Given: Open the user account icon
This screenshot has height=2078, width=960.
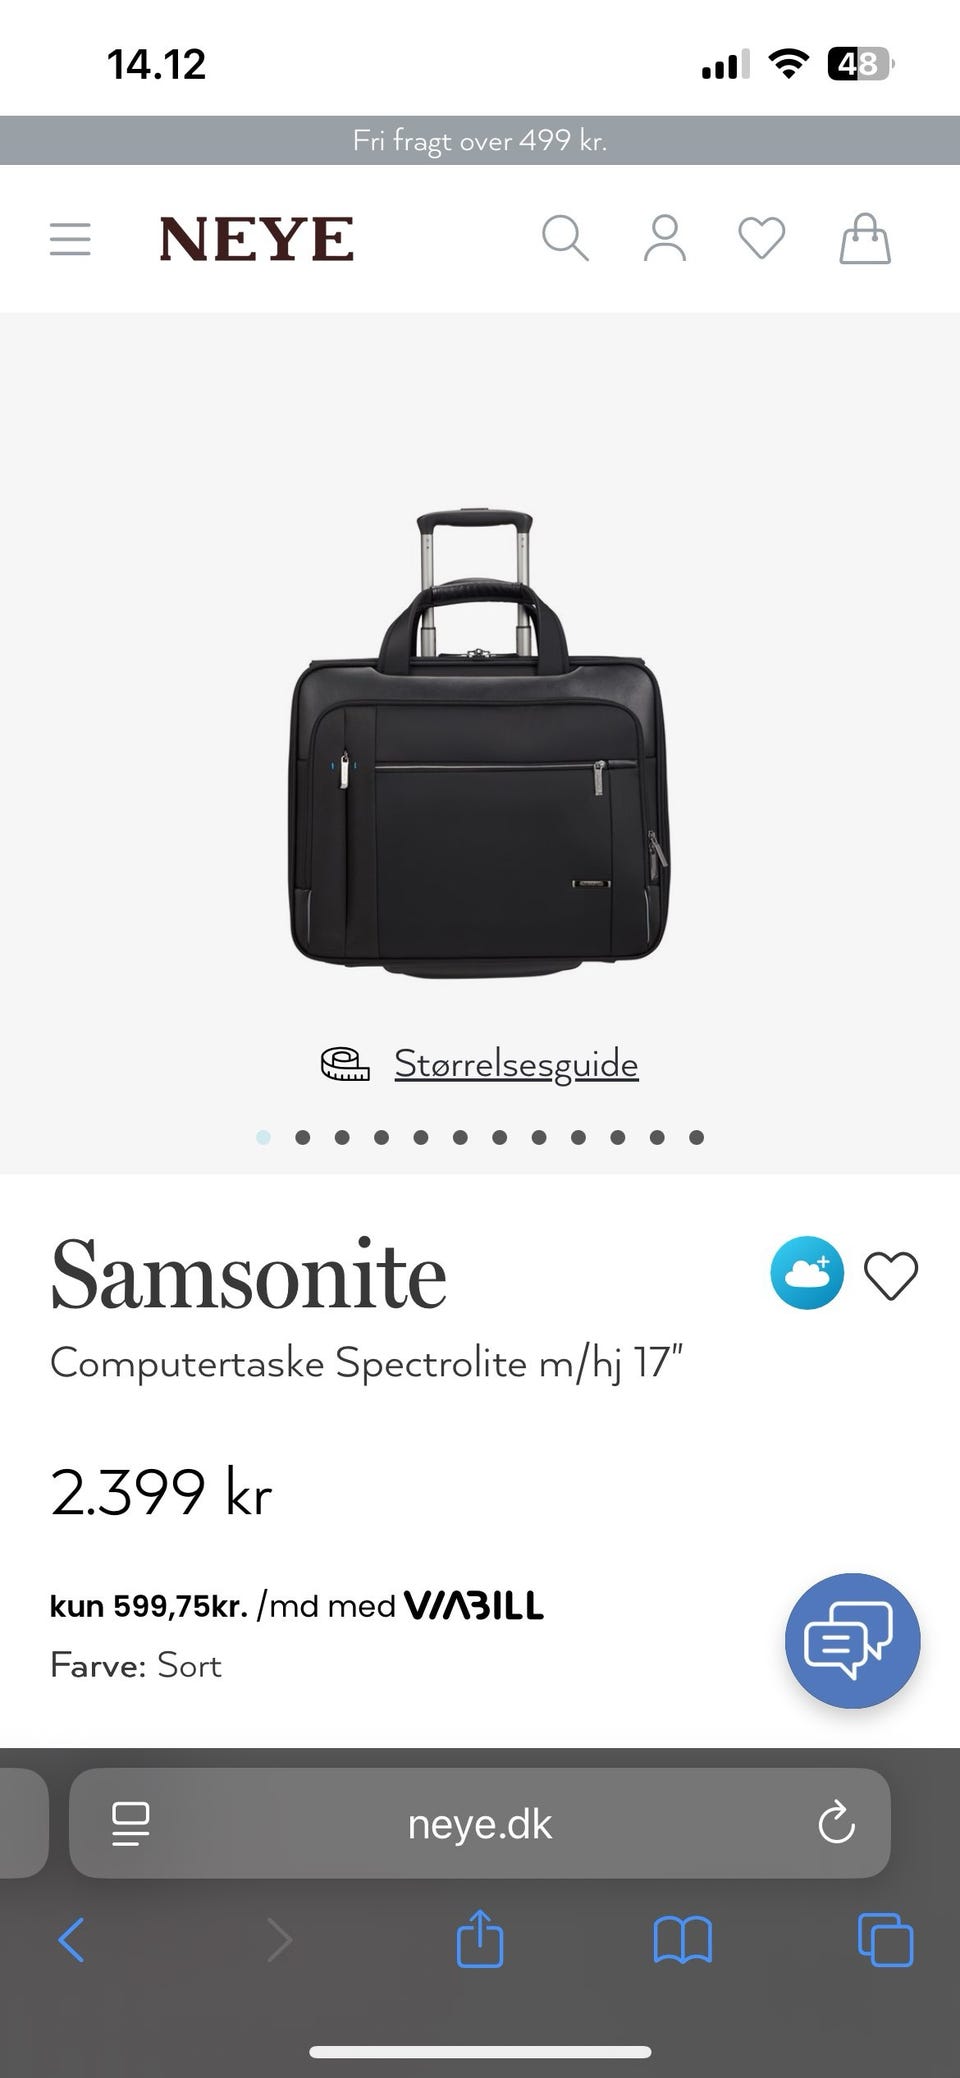Looking at the screenshot, I should pos(665,239).
